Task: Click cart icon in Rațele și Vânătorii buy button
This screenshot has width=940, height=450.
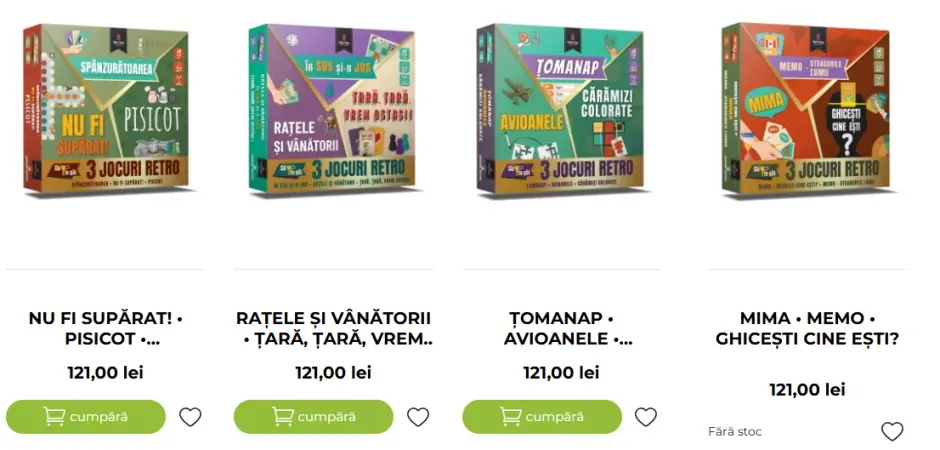Action: pos(282,416)
